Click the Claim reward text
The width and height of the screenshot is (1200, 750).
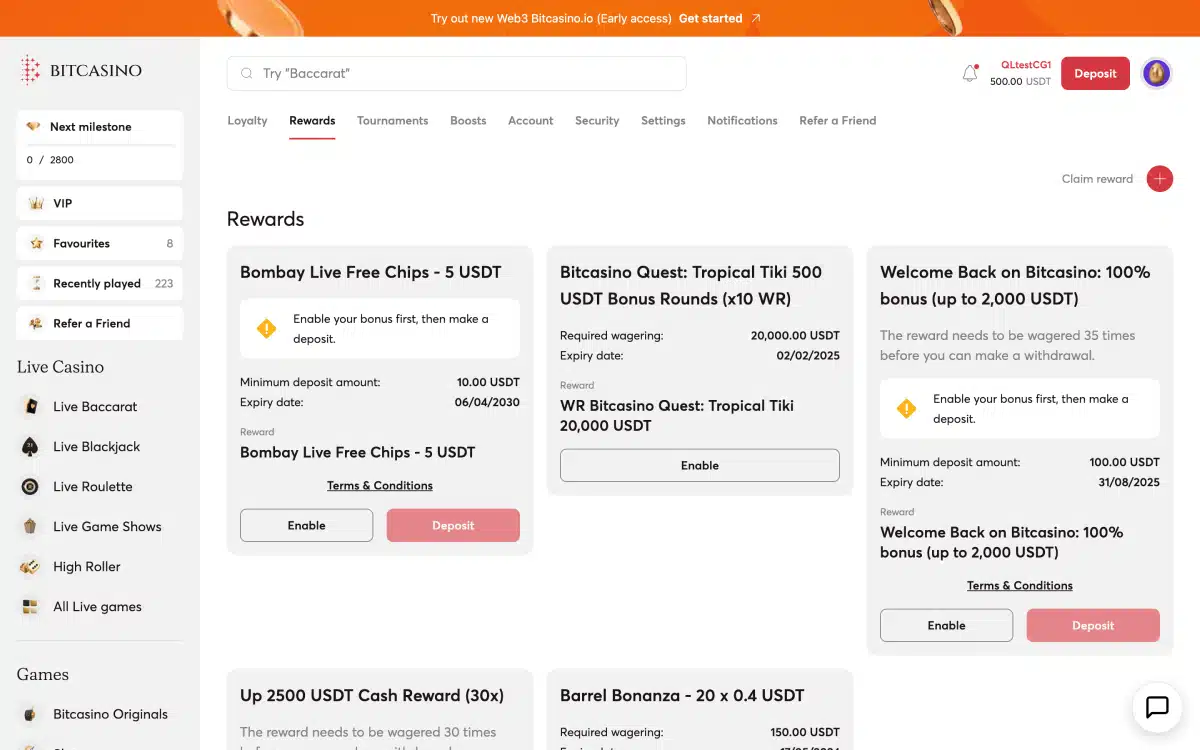[x=1097, y=179]
